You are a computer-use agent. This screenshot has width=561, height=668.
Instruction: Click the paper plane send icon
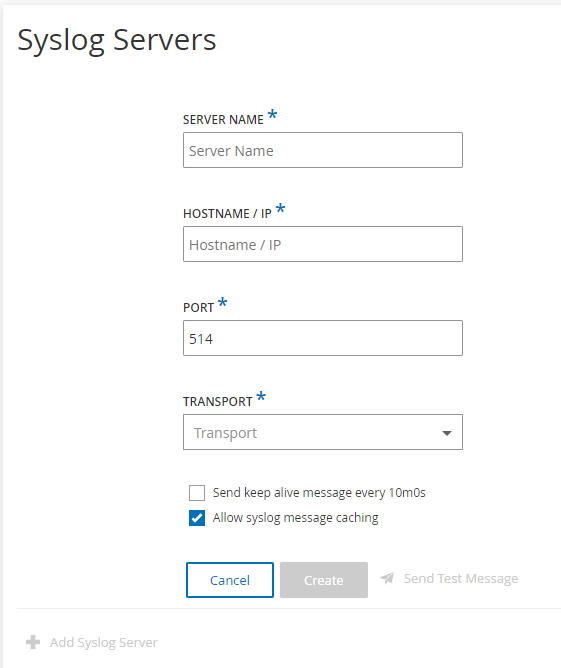[x=387, y=578]
